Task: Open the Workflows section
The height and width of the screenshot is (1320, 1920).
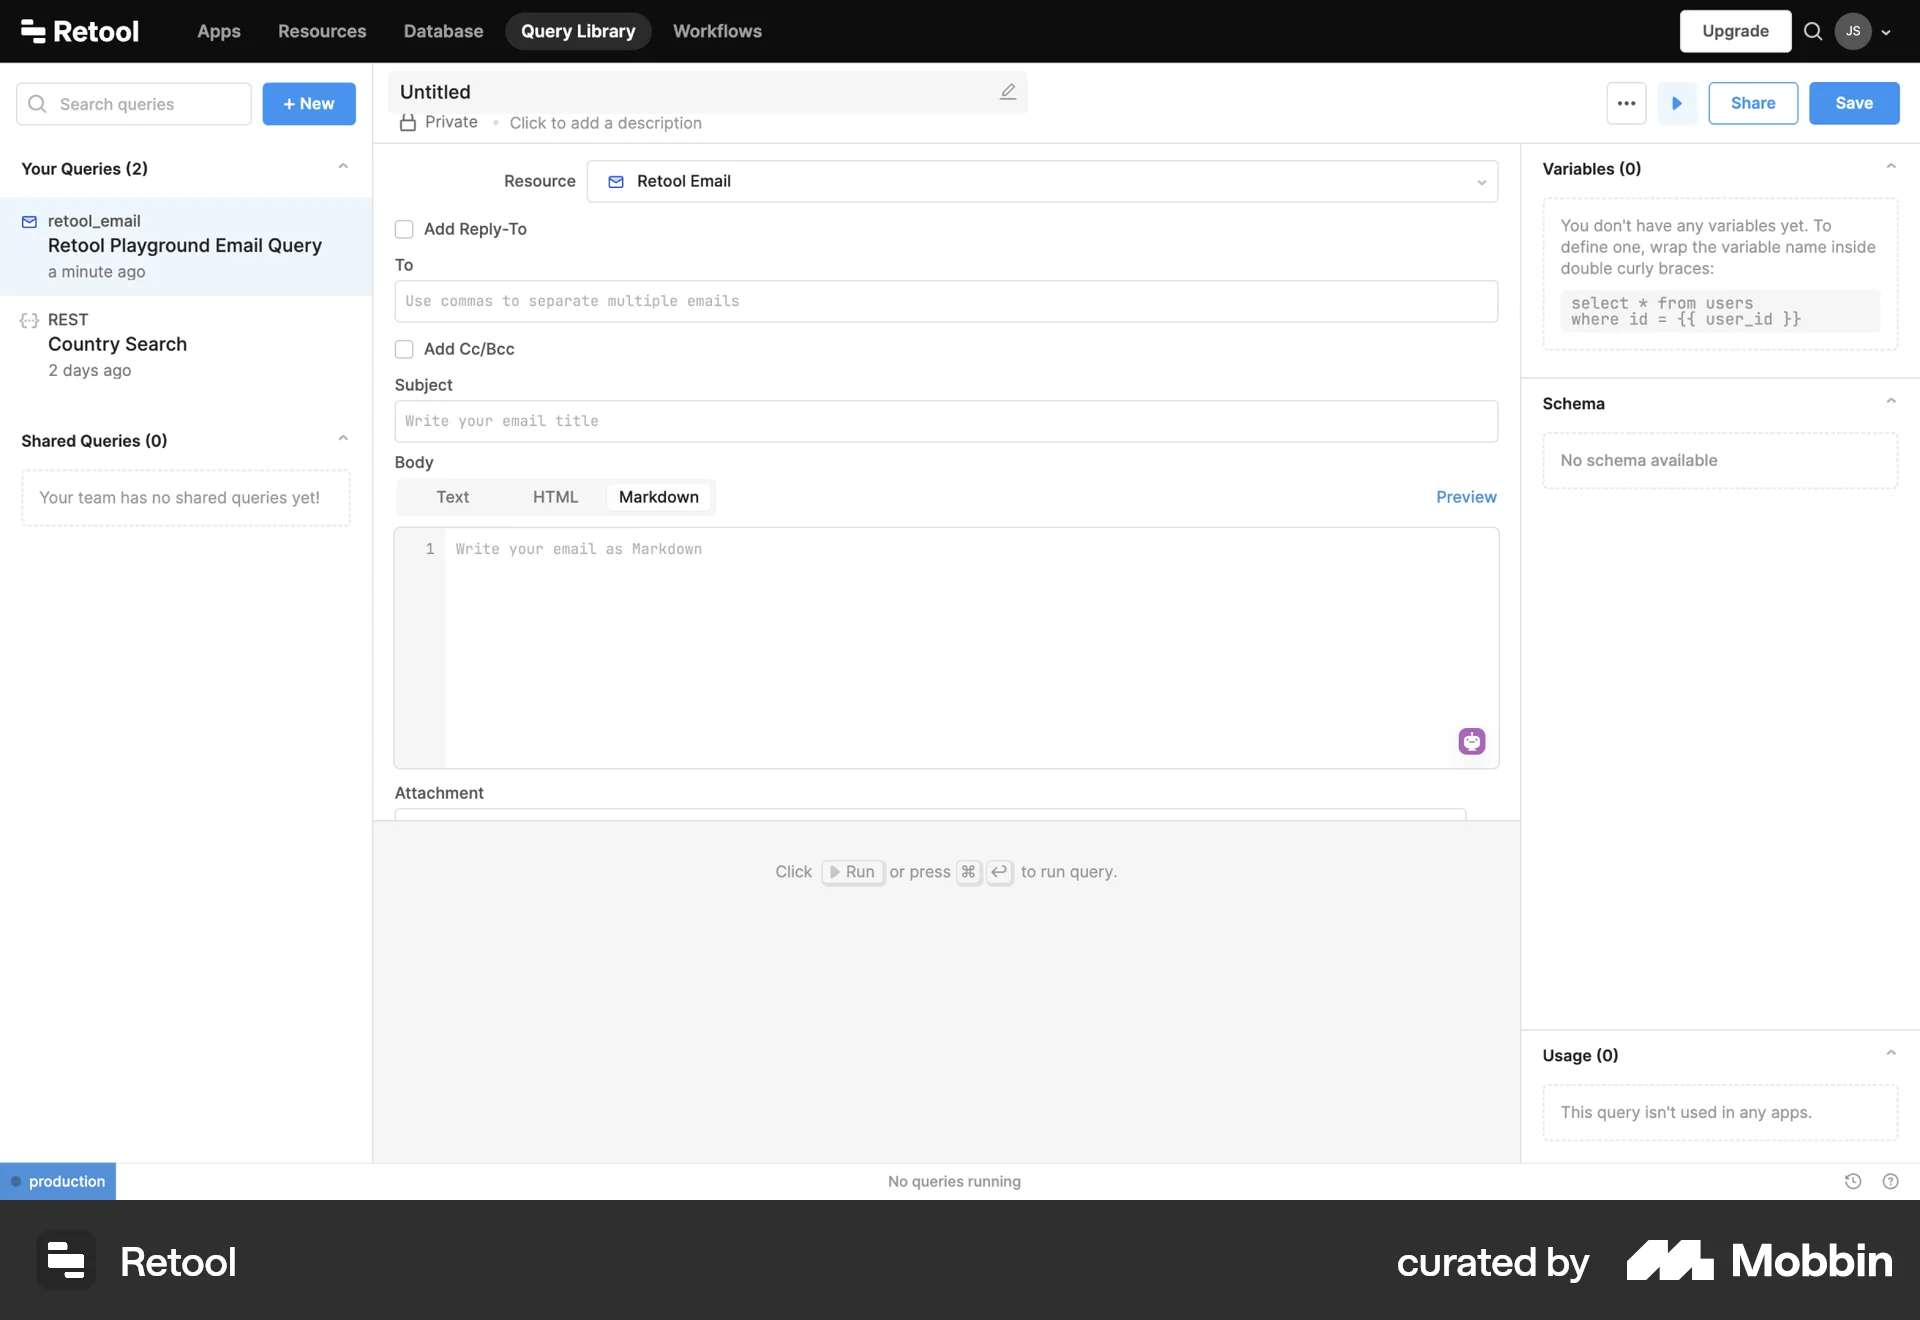Action: pos(716,31)
